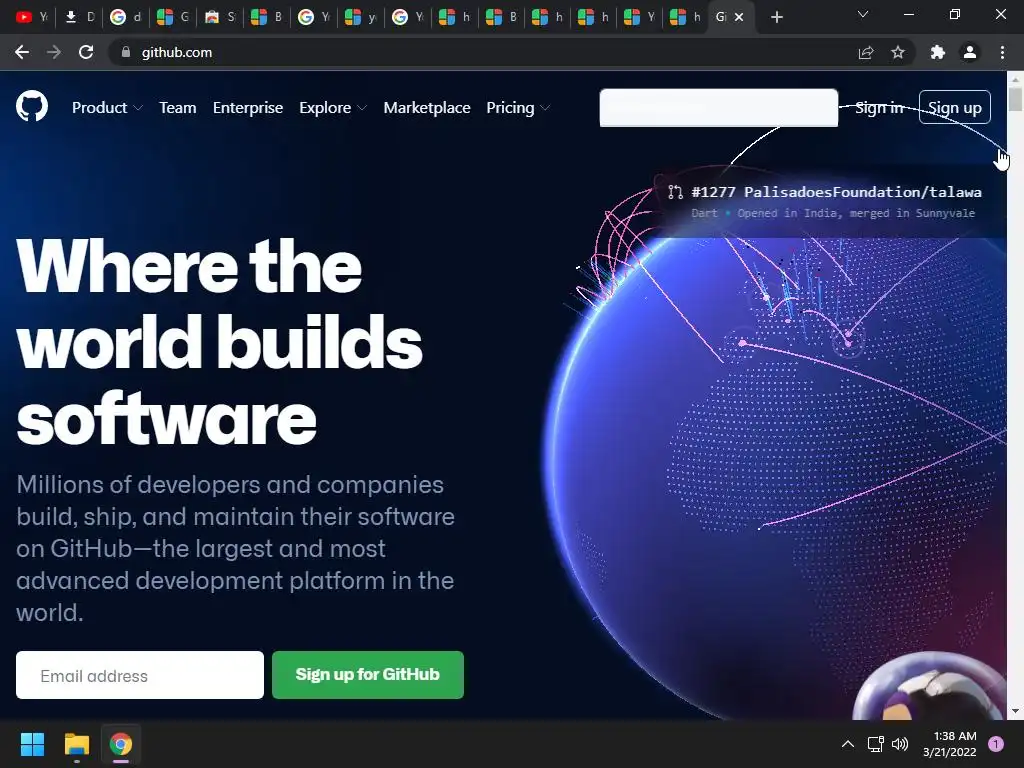Share this page using the share icon

point(866,52)
